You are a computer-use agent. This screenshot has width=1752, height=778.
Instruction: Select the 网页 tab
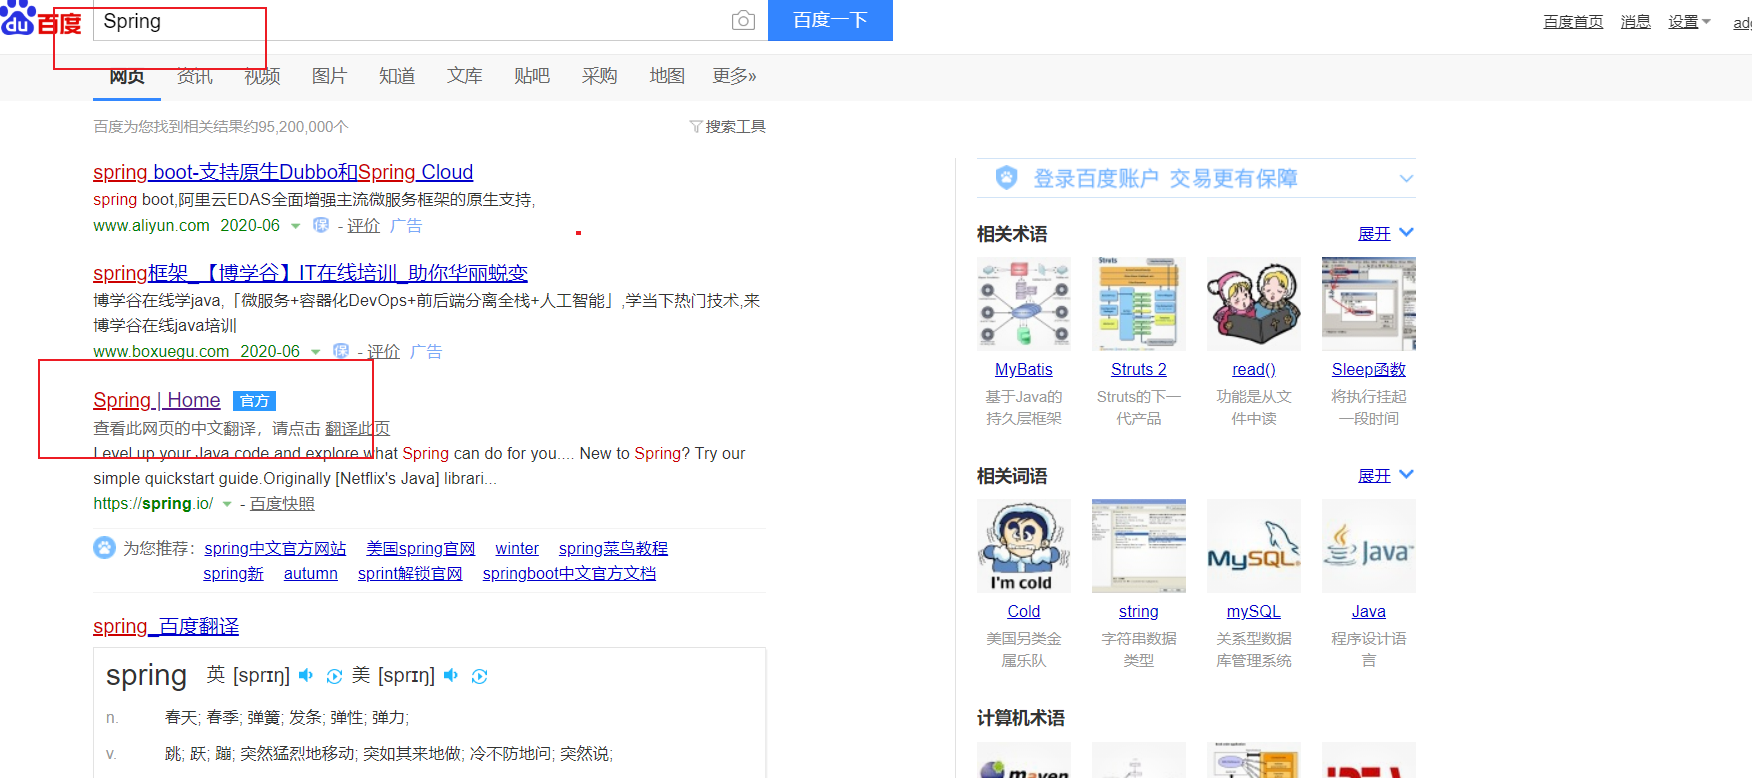[127, 76]
